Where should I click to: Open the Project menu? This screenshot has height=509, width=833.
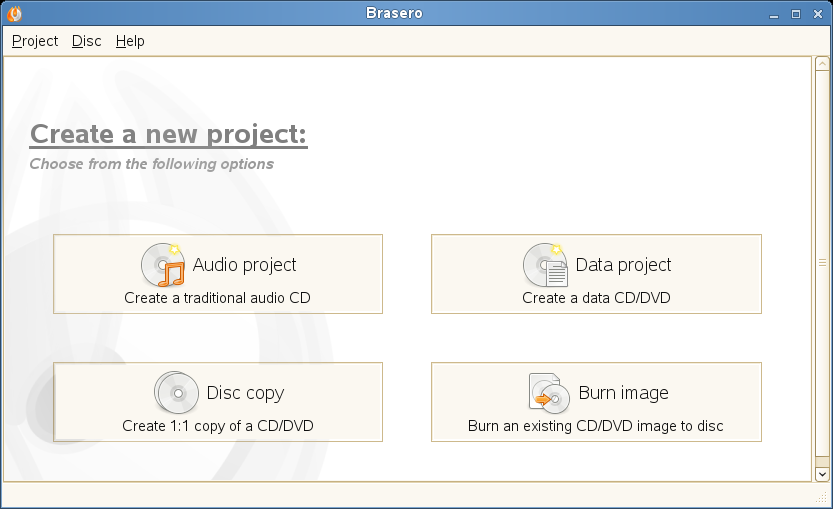(35, 41)
